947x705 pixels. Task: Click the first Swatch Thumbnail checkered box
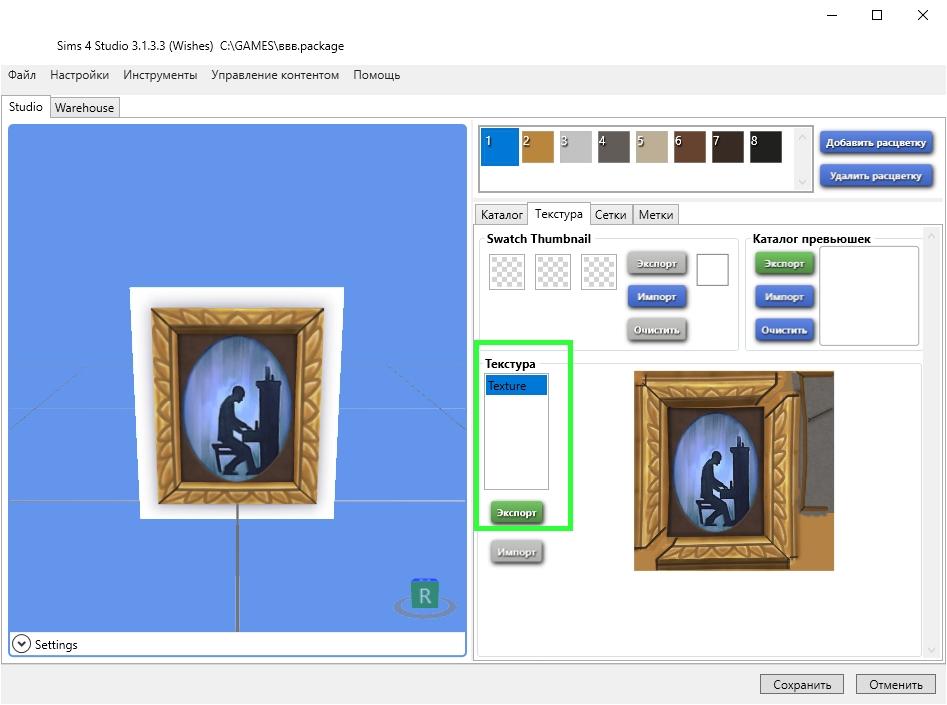(x=506, y=271)
